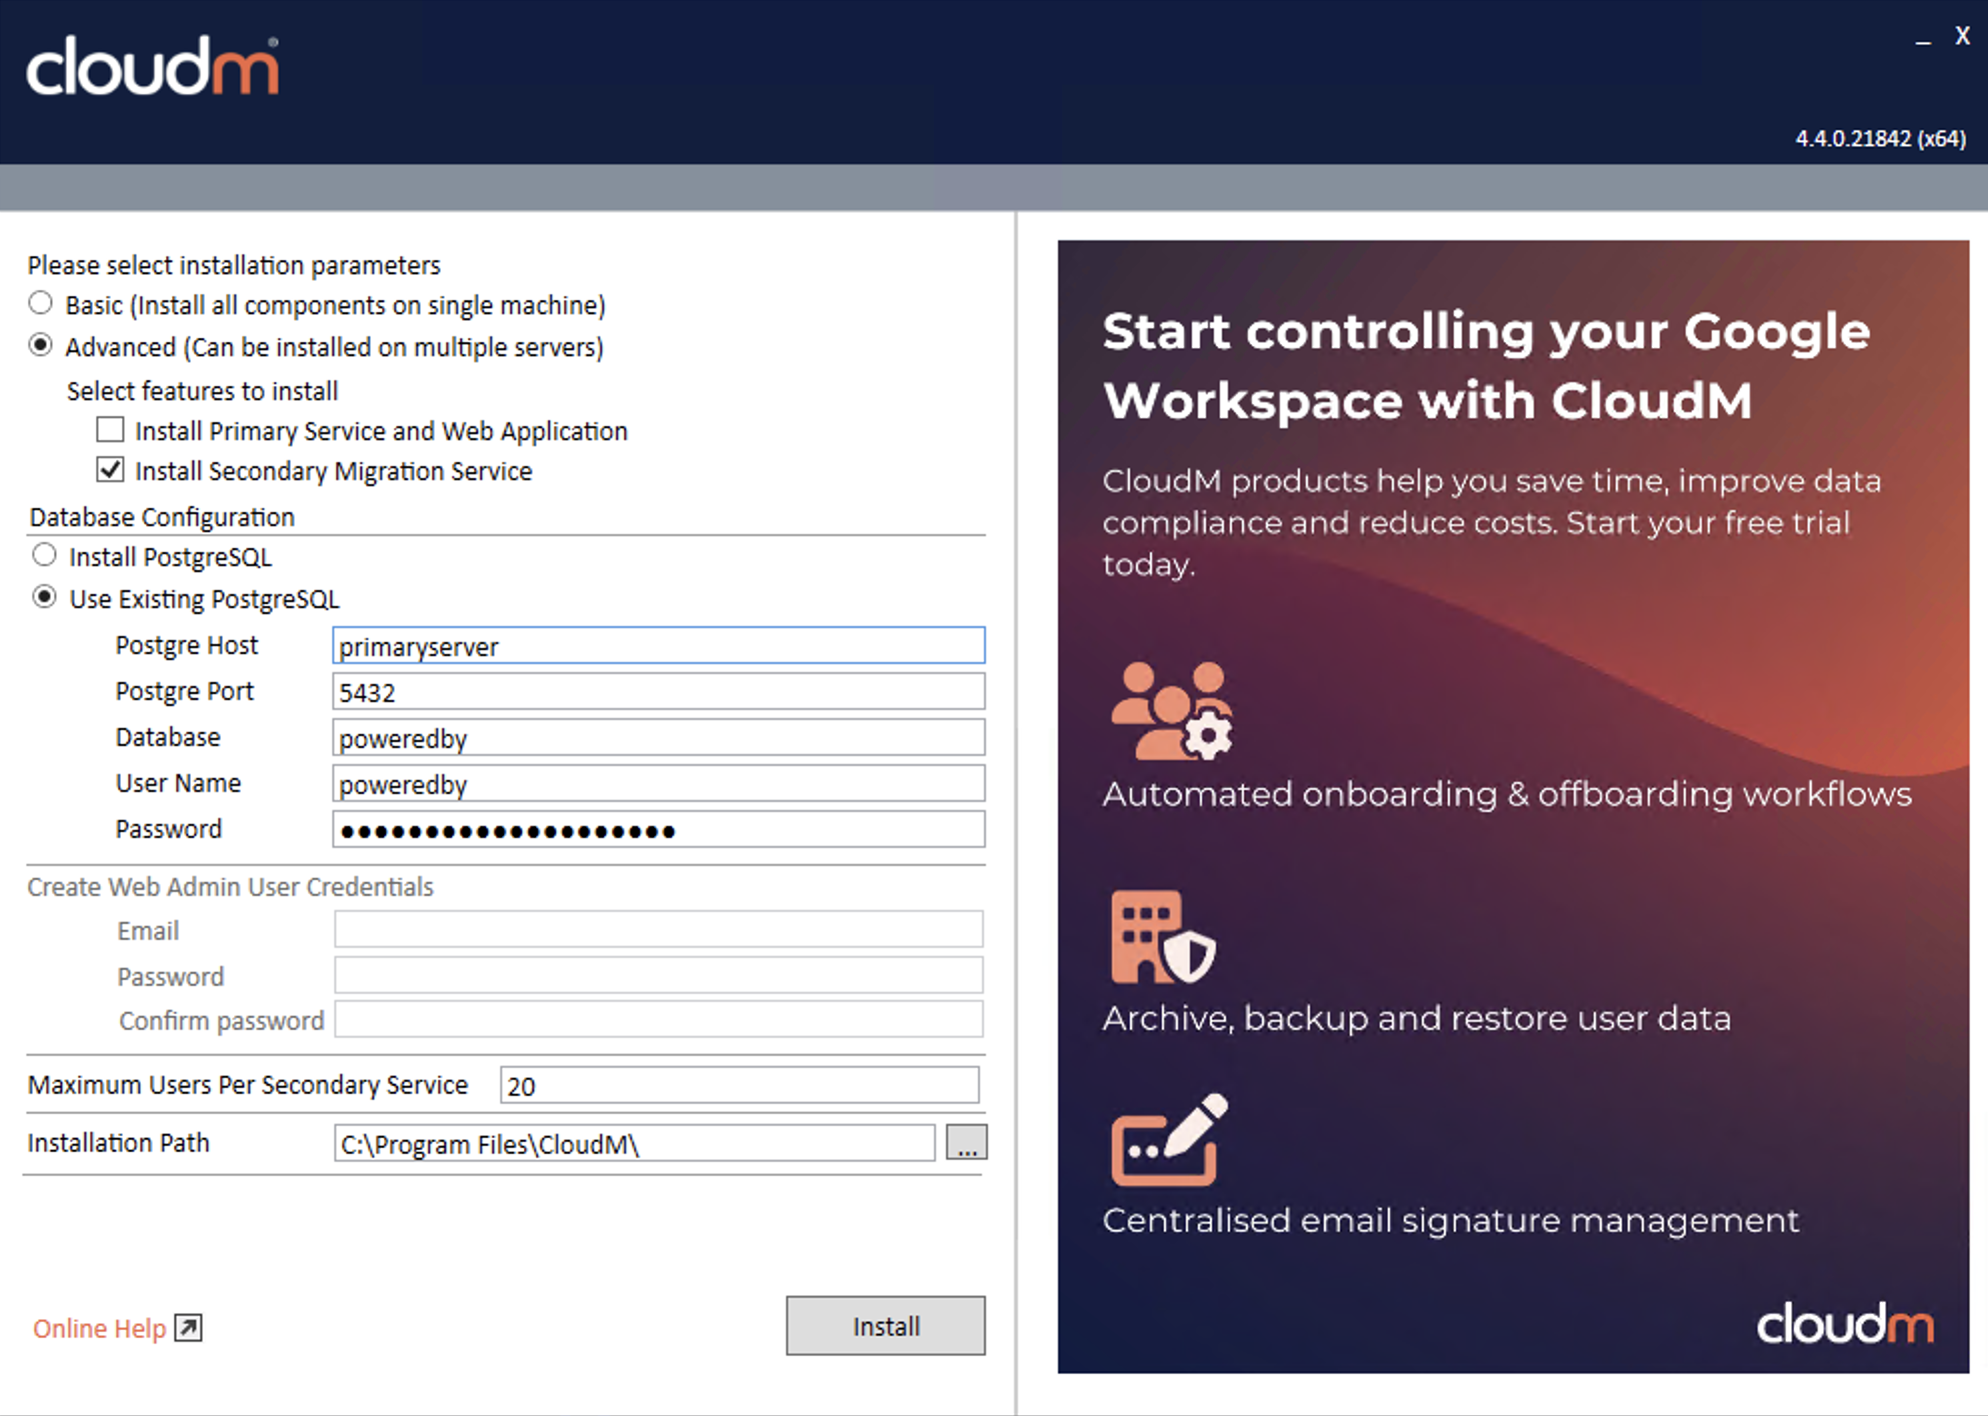
Task: Click version text 4.4.0.21842 (x64)
Action: pos(1880,138)
